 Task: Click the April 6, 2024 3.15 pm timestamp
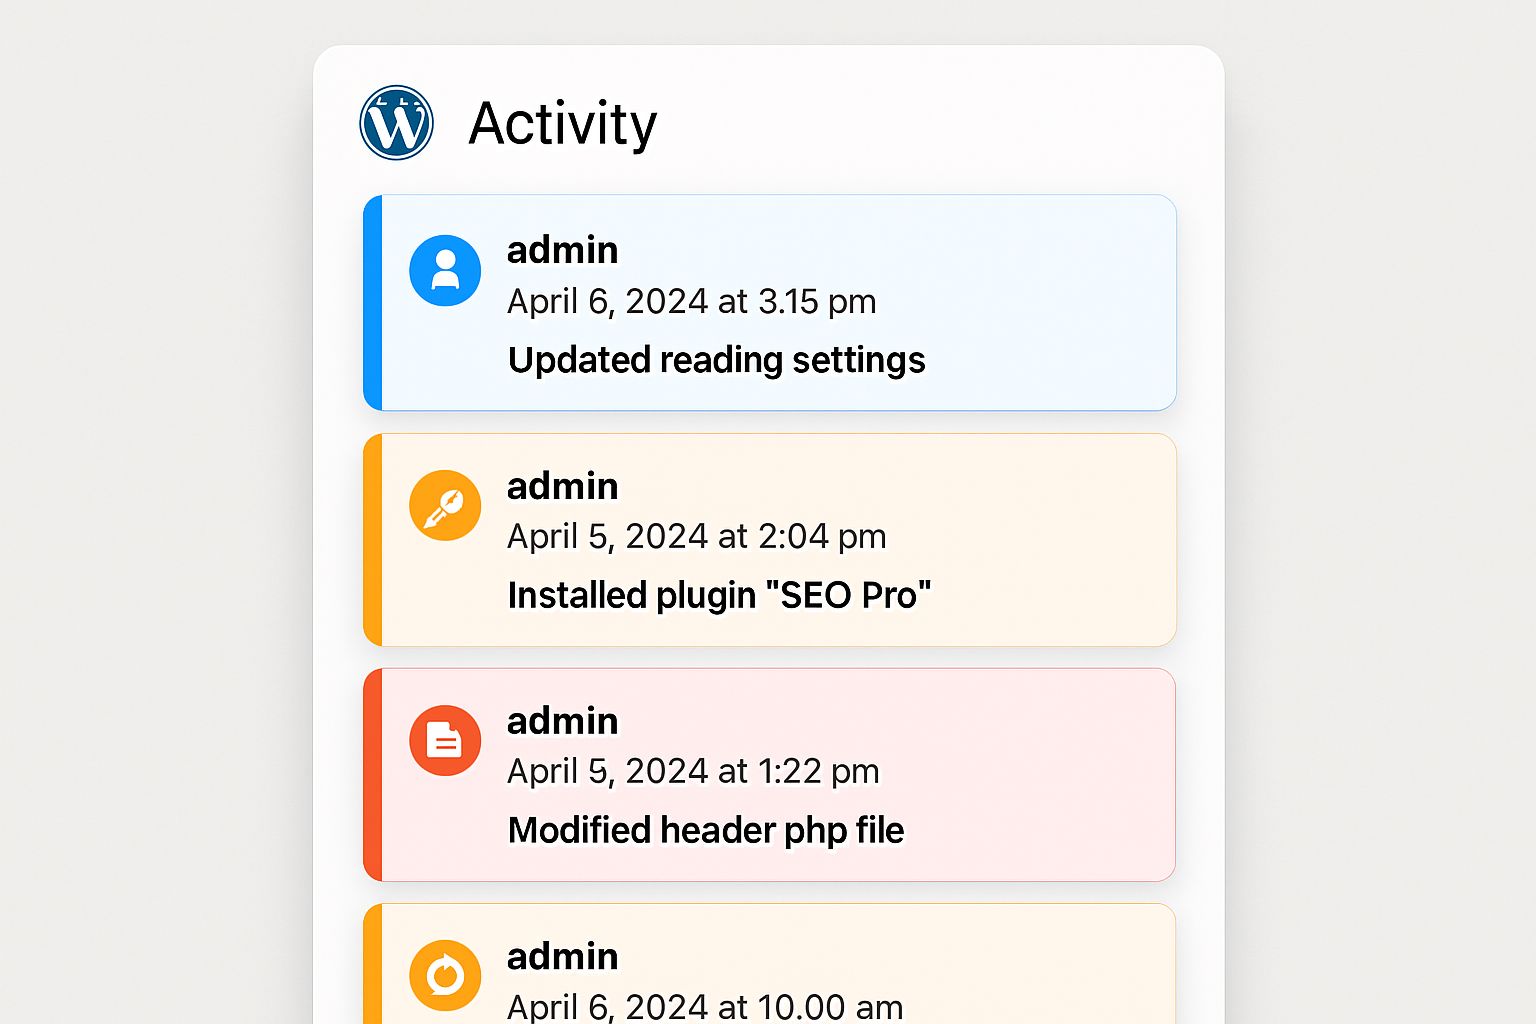691,301
